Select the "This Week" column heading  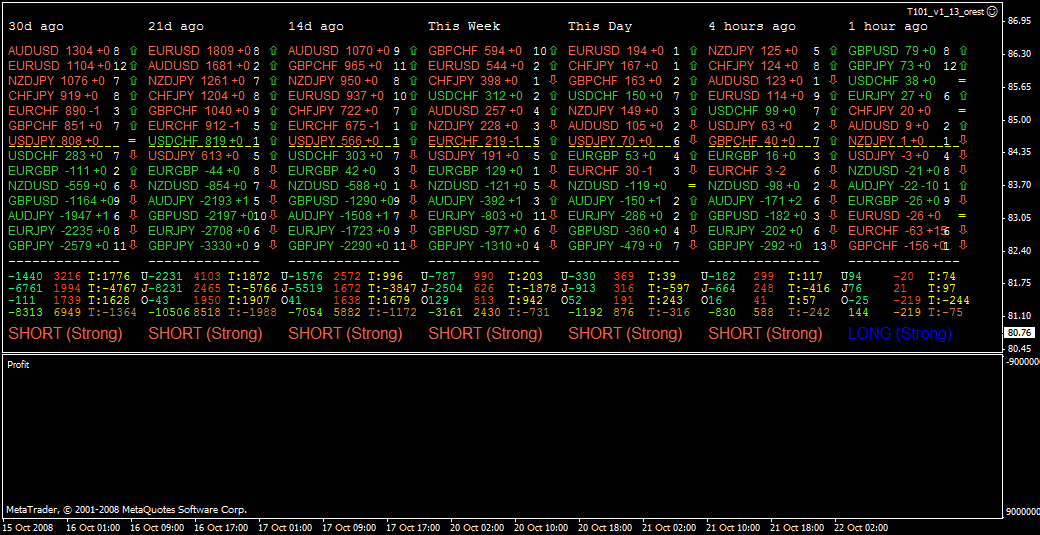[464, 26]
